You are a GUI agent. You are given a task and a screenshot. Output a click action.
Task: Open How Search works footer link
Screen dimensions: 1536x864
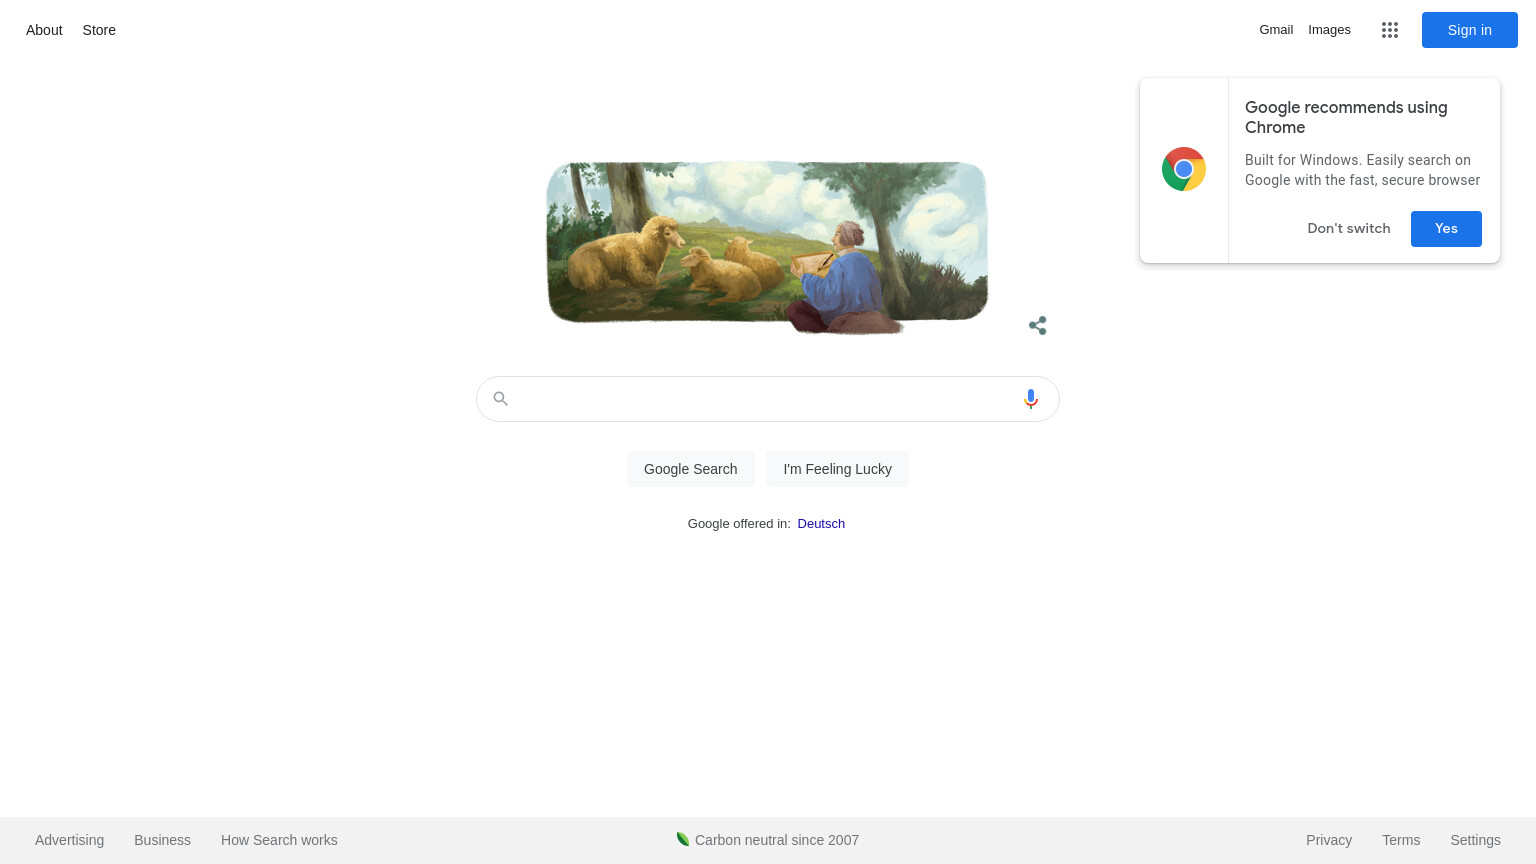[279, 840]
